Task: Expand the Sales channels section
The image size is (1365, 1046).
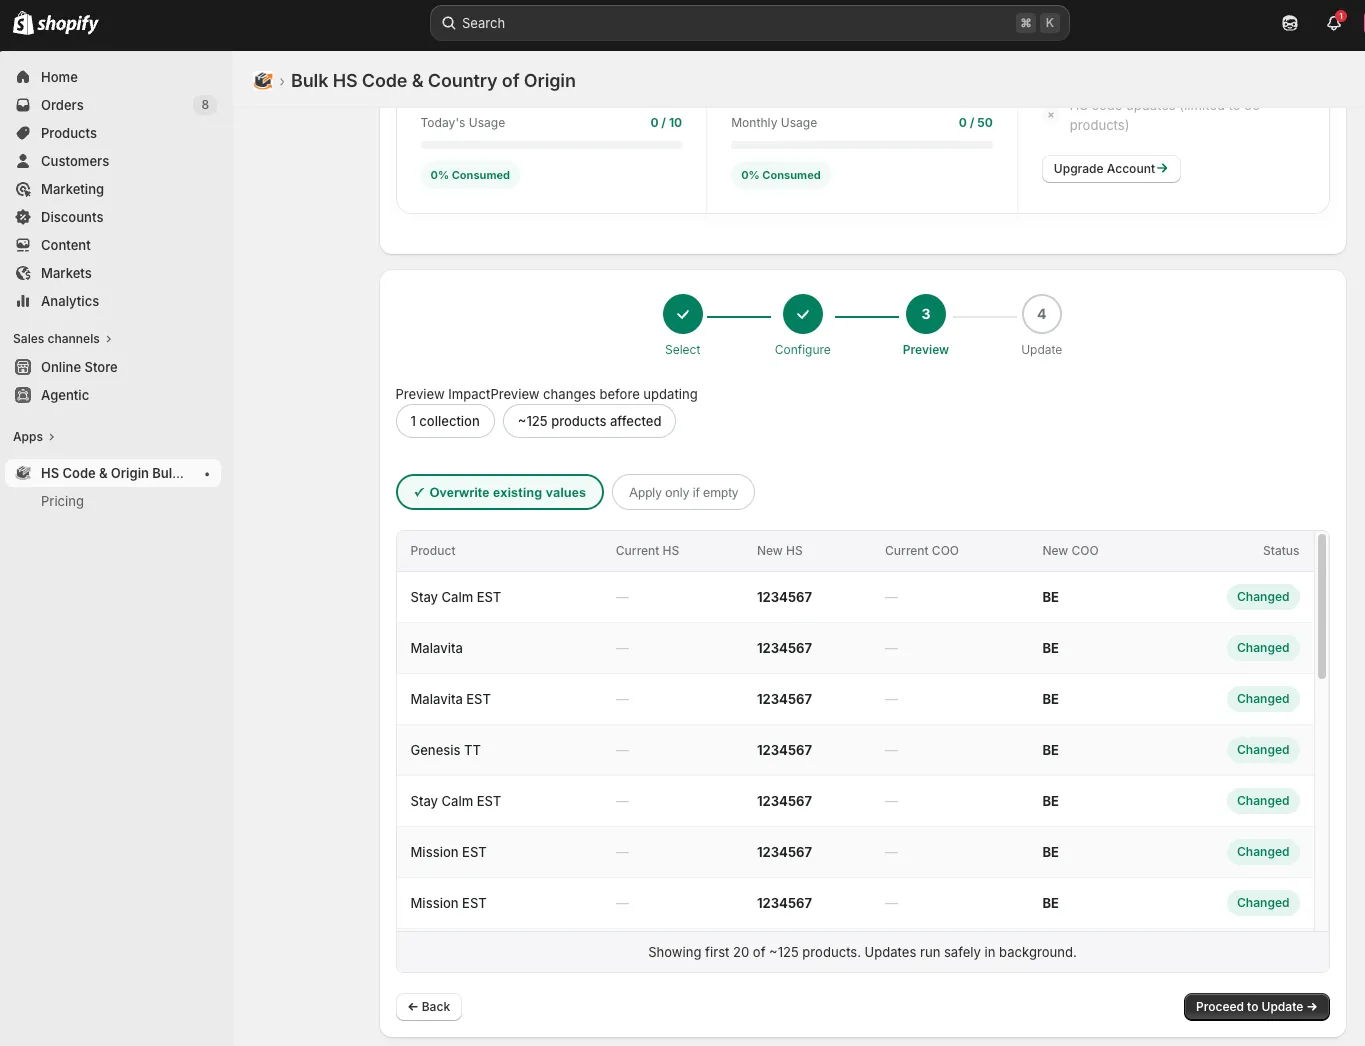Action: pos(62,339)
